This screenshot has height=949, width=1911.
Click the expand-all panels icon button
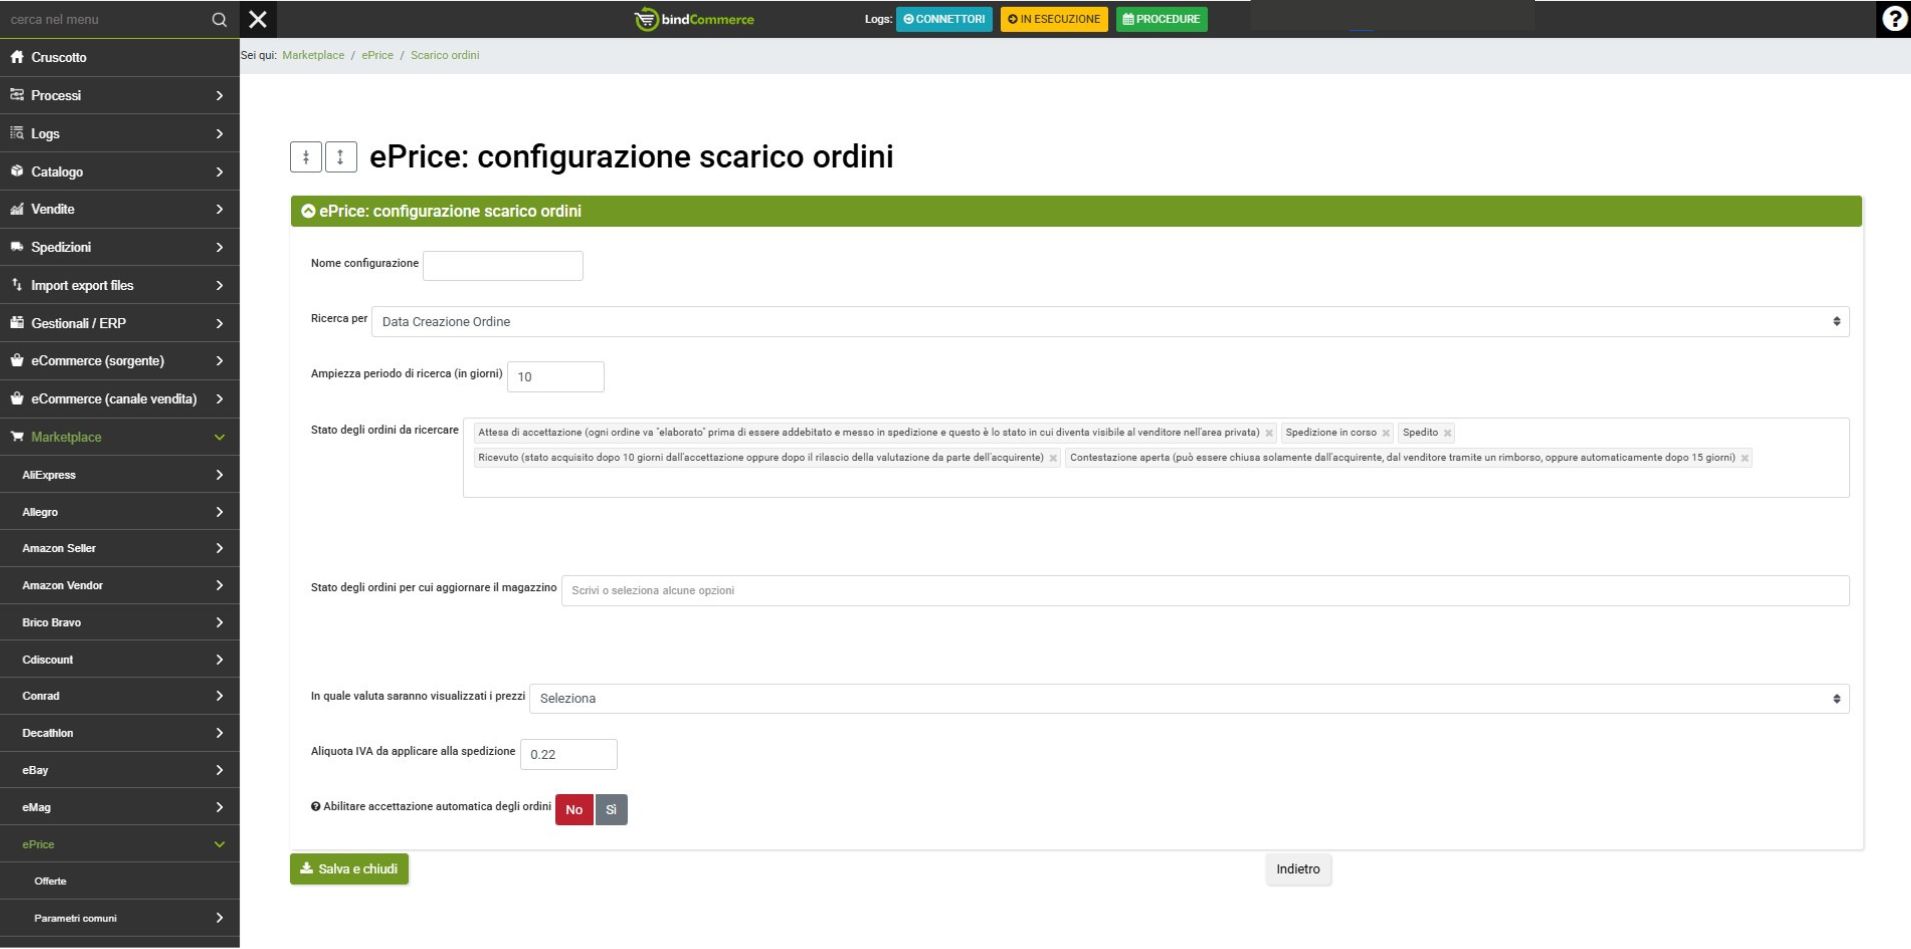pos(341,157)
